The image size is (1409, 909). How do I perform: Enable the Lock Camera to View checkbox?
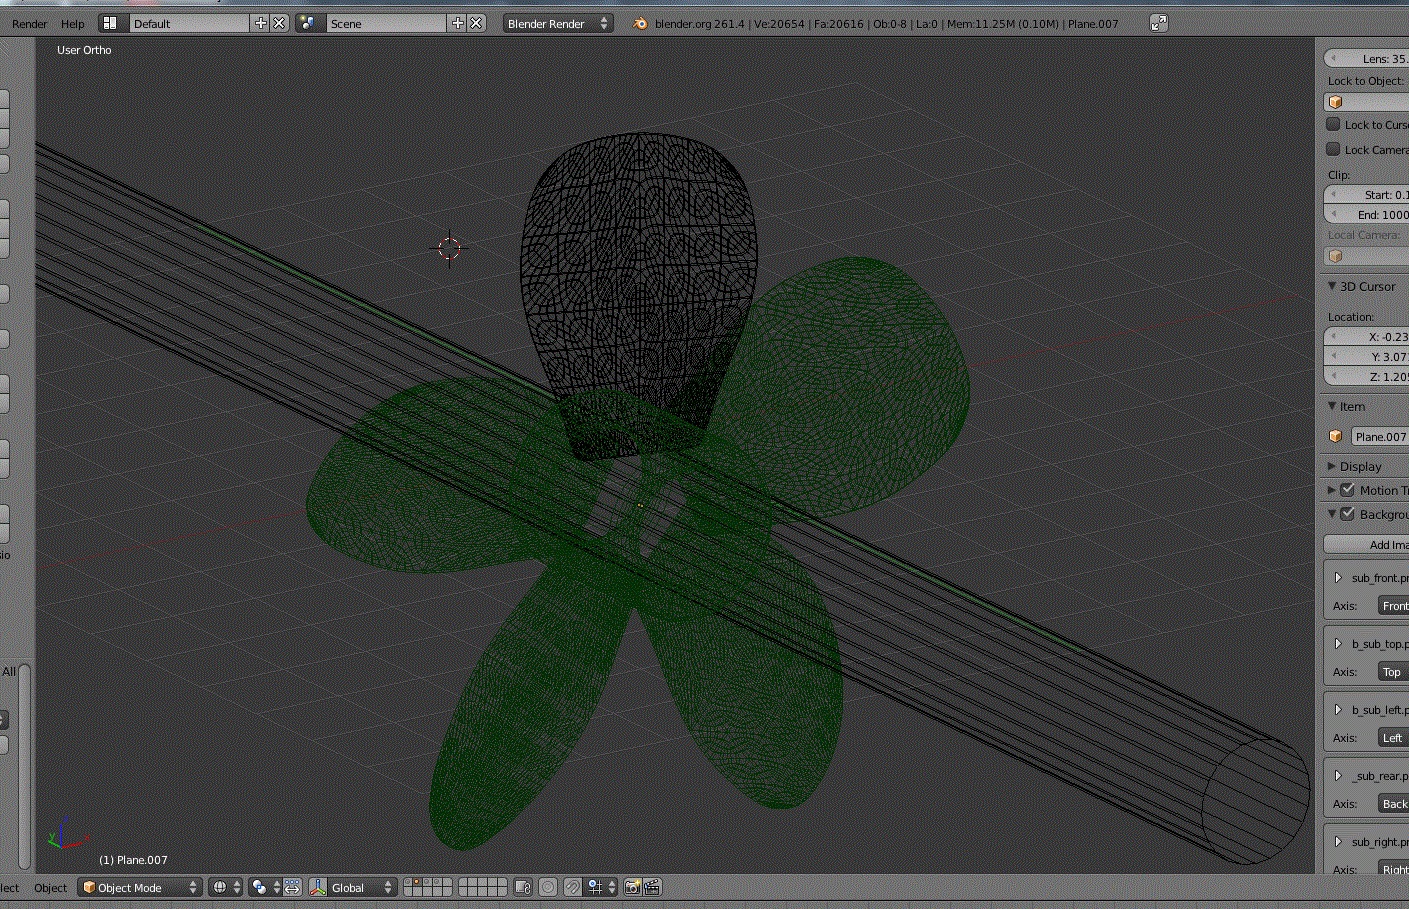[x=1333, y=149]
